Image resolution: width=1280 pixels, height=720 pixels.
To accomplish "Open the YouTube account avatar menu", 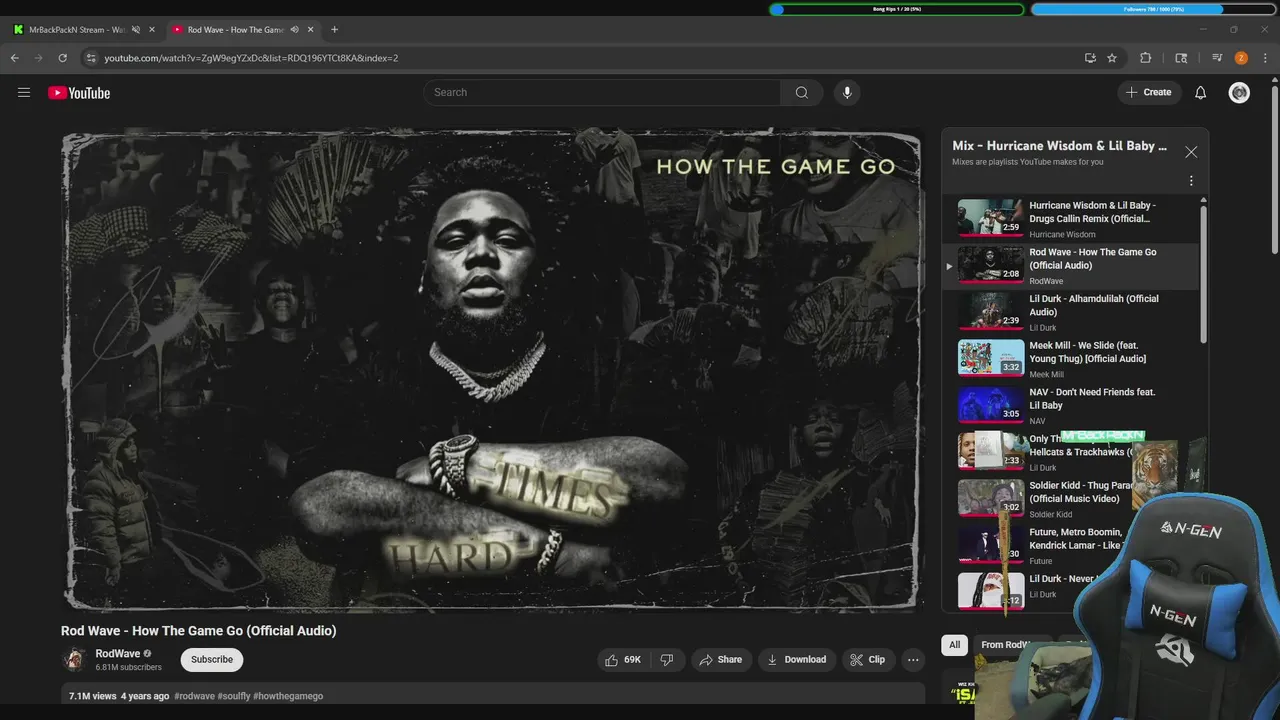I will click(x=1239, y=93).
